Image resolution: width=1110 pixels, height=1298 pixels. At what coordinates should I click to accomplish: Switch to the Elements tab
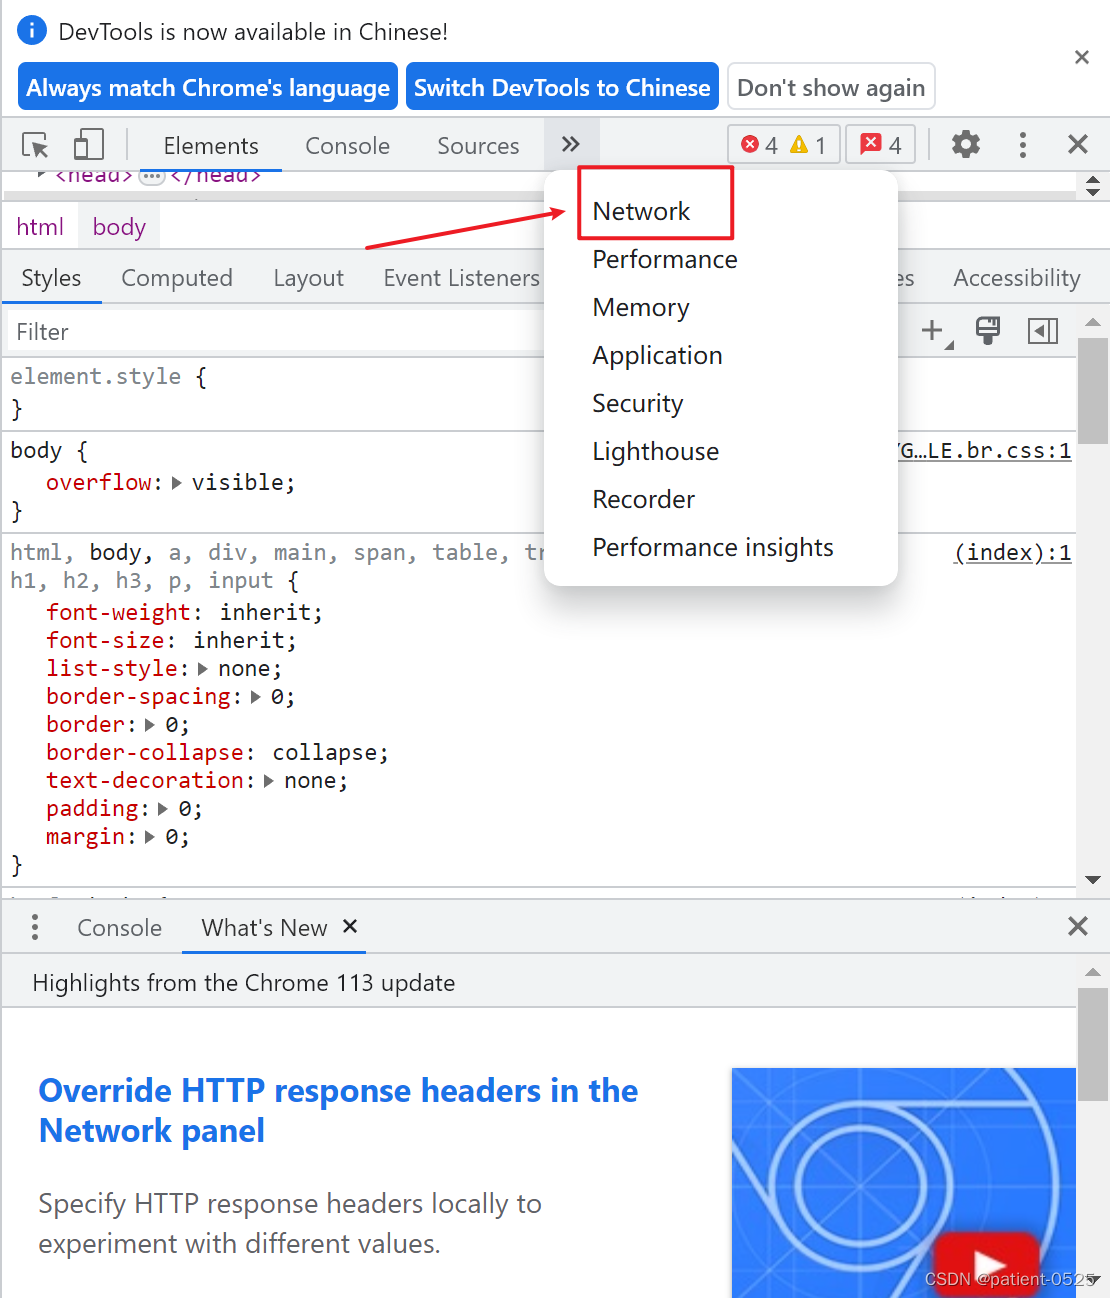click(x=211, y=146)
